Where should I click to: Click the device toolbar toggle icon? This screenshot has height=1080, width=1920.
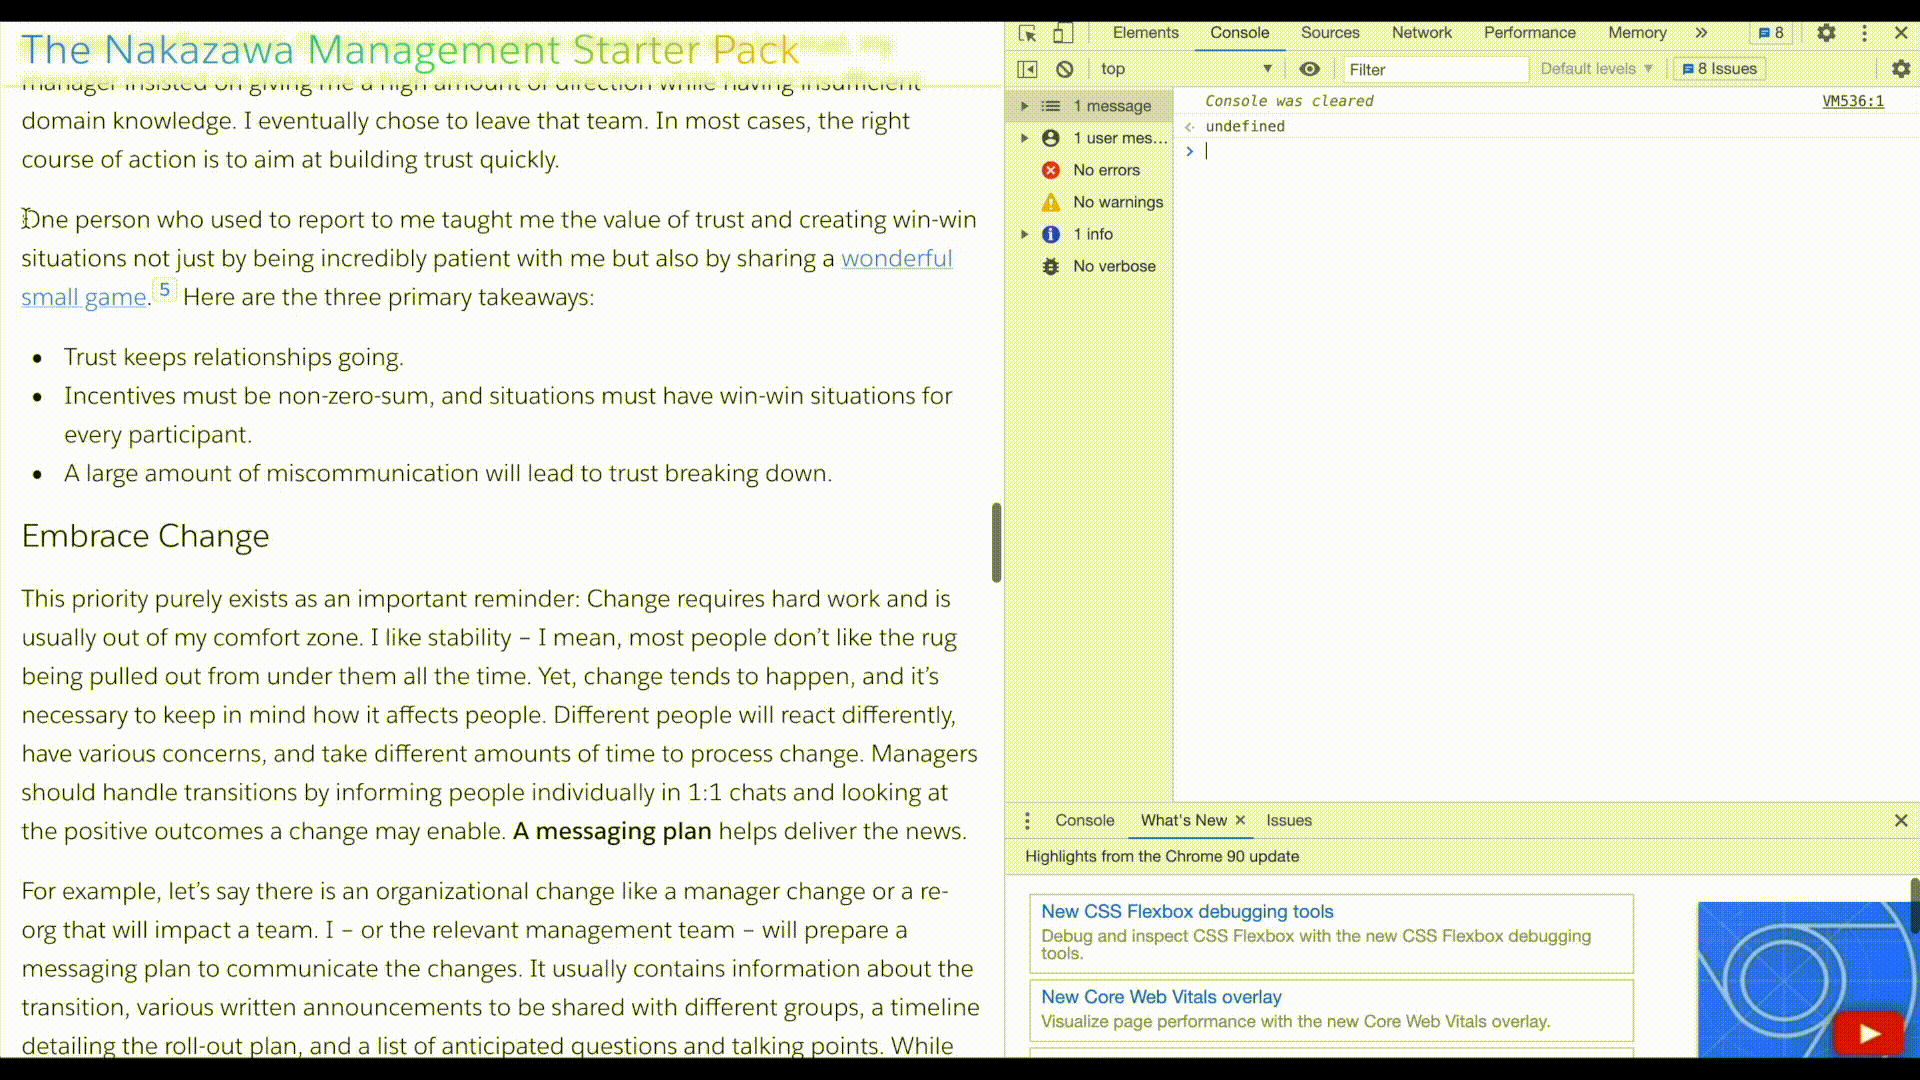(1064, 32)
